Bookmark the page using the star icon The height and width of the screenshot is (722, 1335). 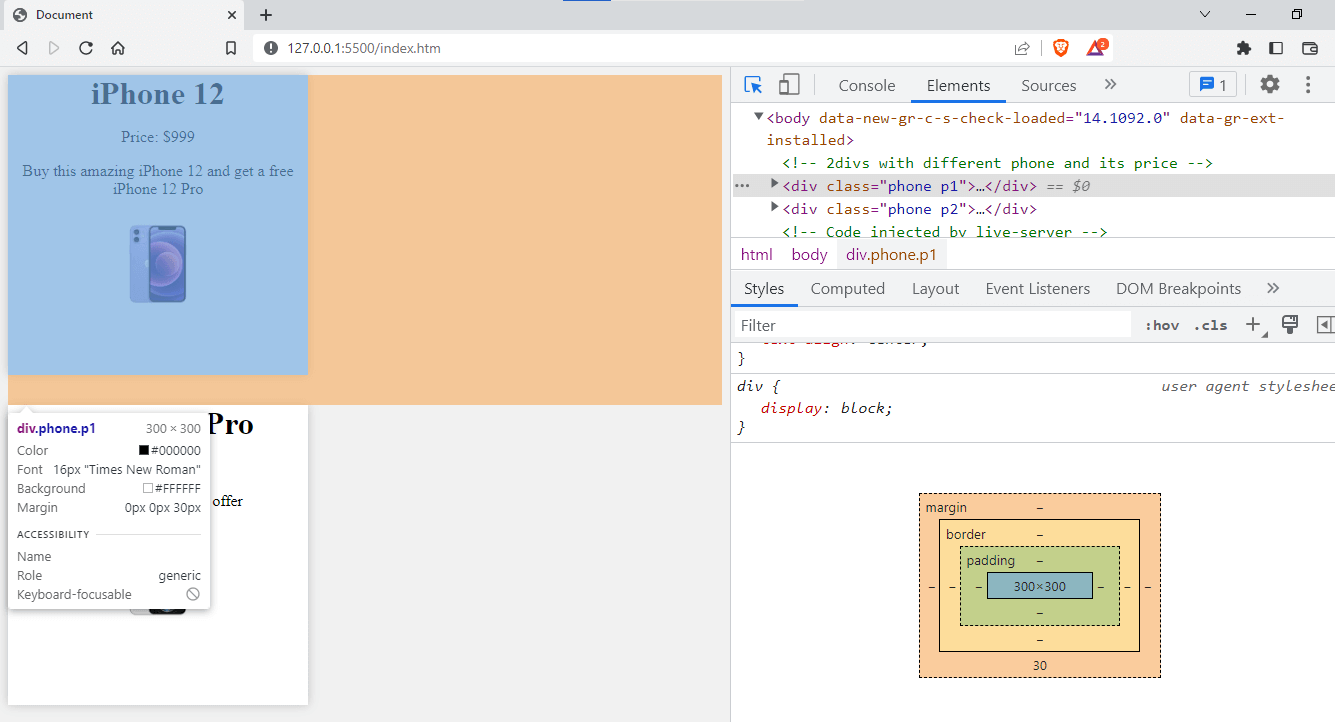coord(231,47)
